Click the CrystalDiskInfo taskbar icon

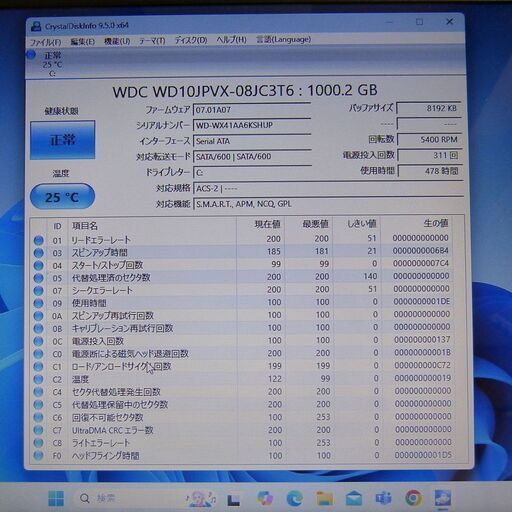click(x=443, y=498)
